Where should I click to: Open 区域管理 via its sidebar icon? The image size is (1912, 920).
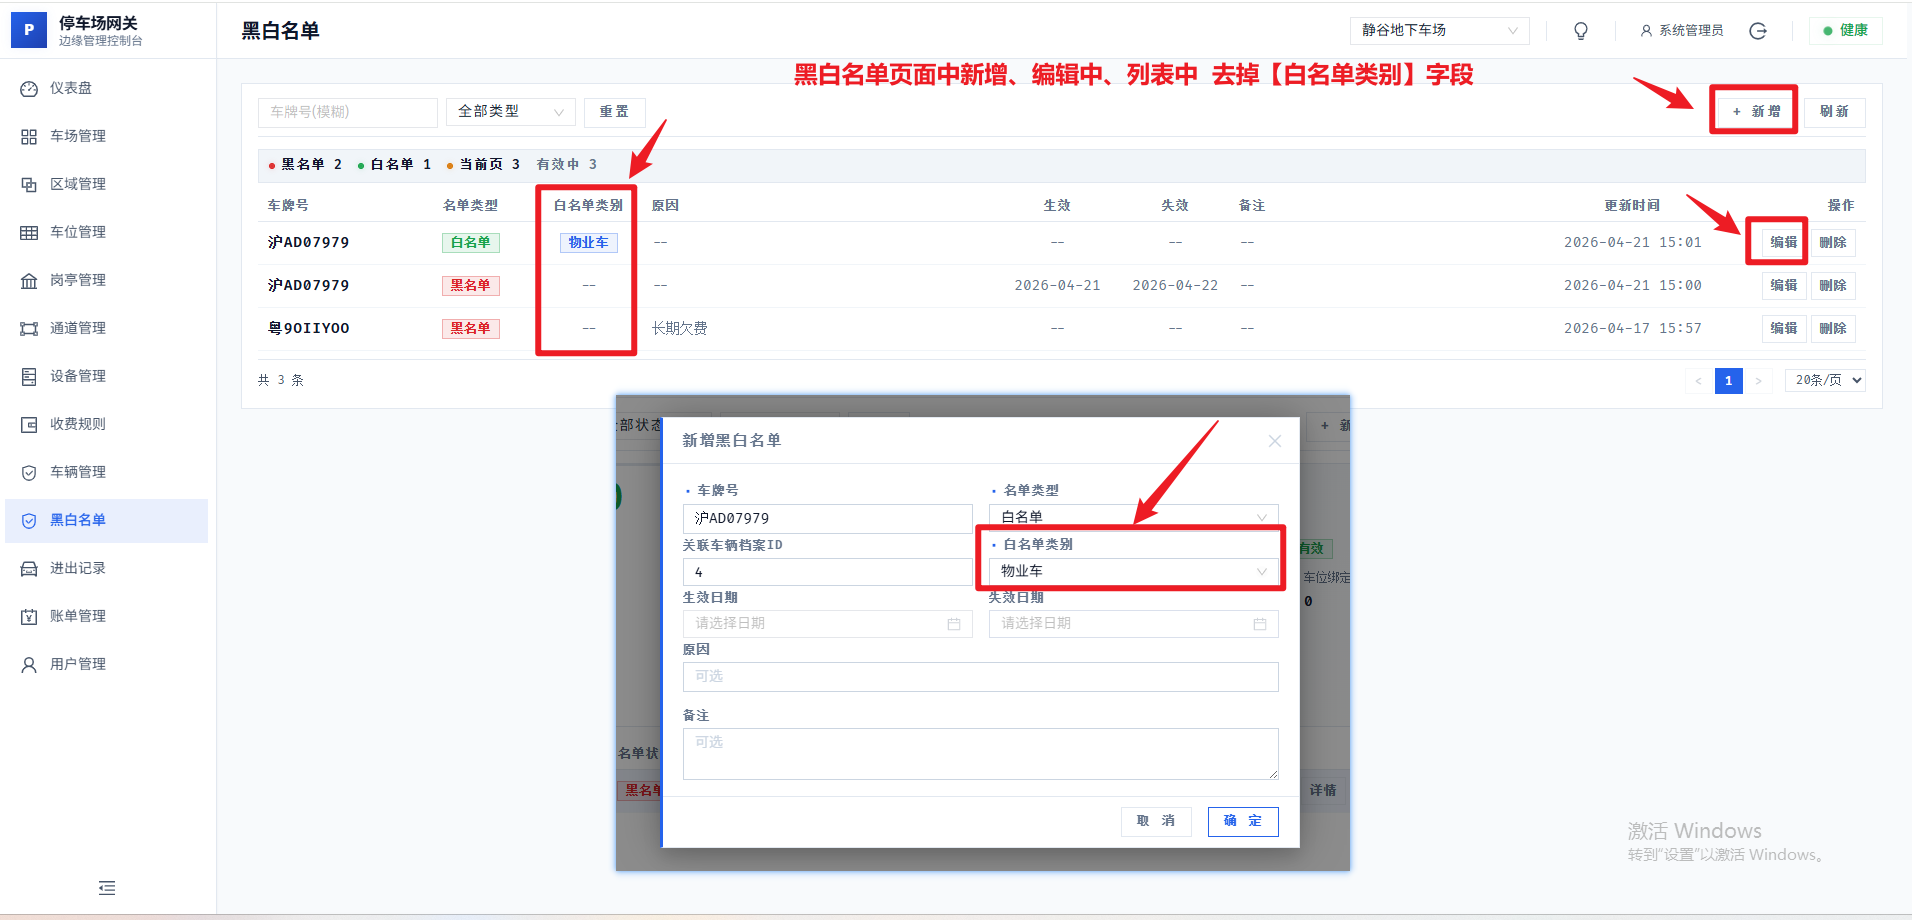(x=28, y=184)
